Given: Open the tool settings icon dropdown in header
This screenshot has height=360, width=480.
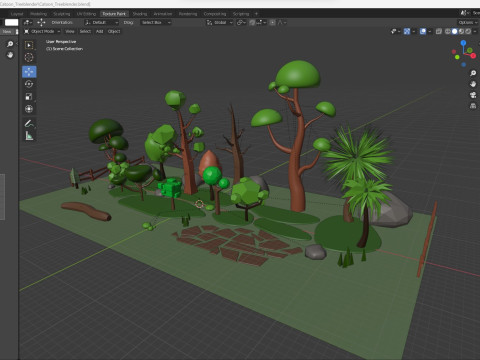Looking at the screenshot, I should tap(28, 22).
